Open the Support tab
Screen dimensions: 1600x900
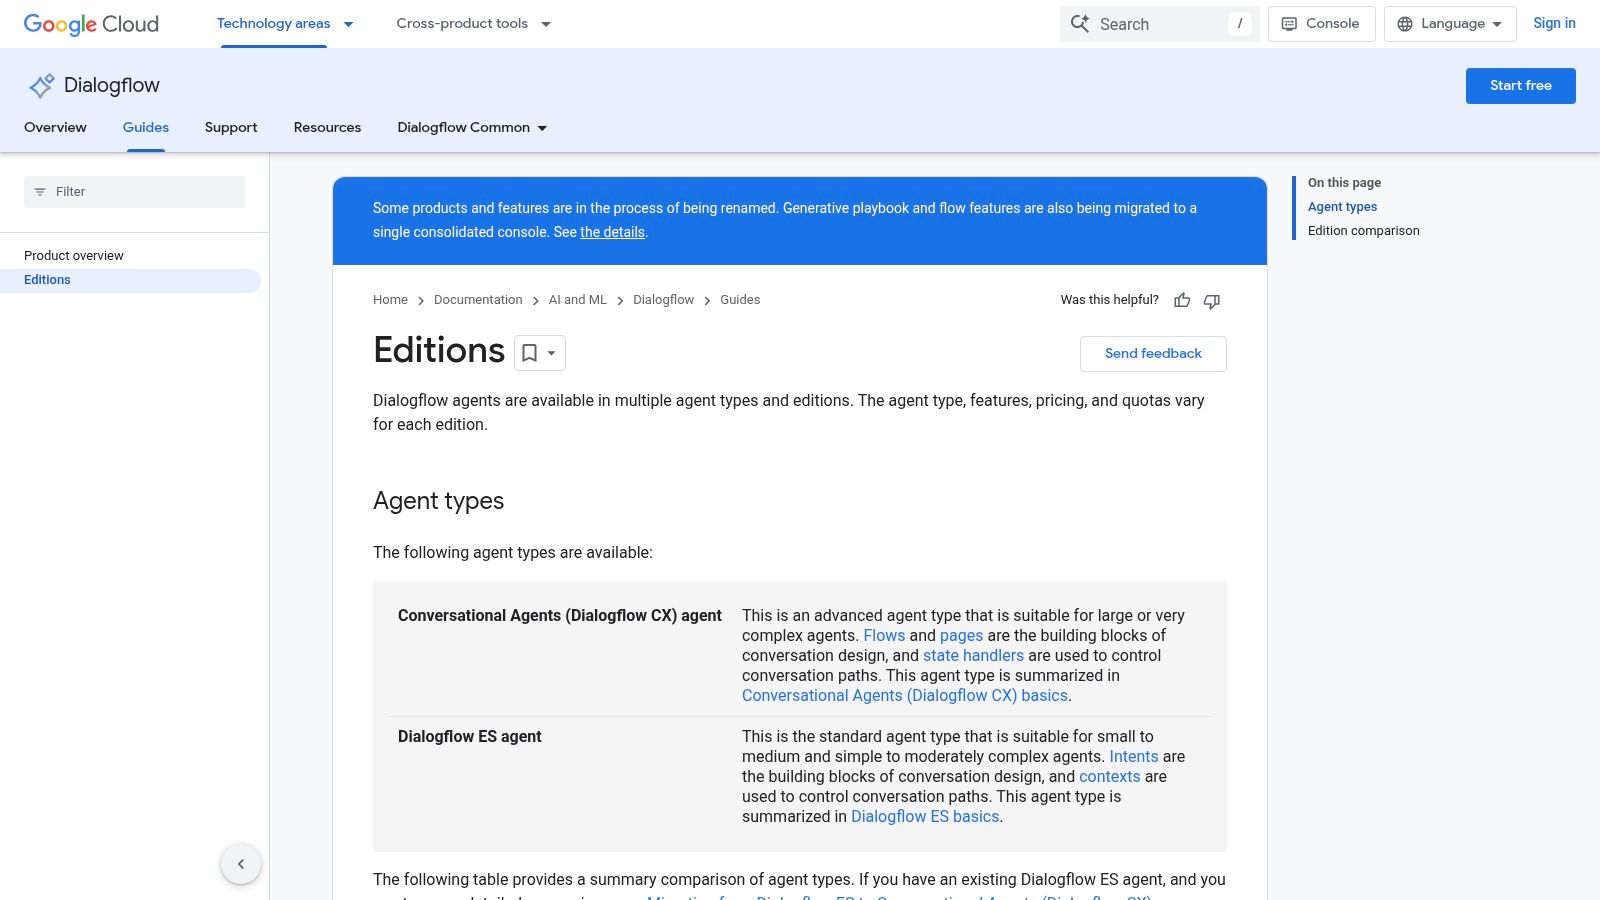tap(231, 128)
